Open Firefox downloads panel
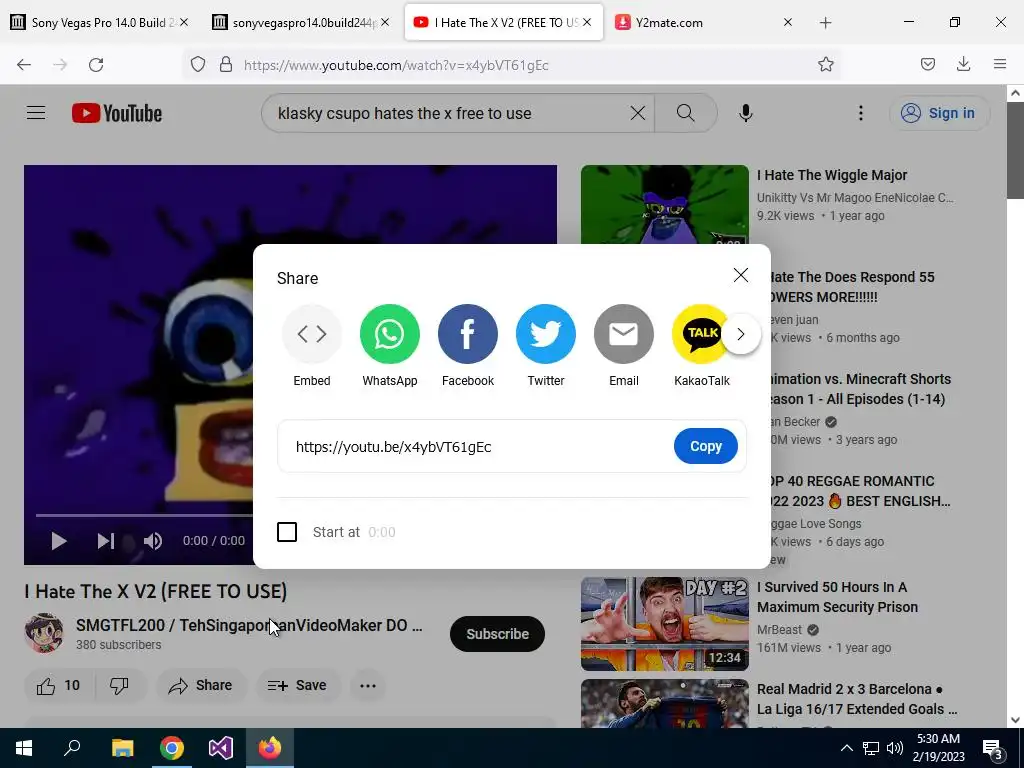The height and width of the screenshot is (768, 1024). [x=963, y=64]
